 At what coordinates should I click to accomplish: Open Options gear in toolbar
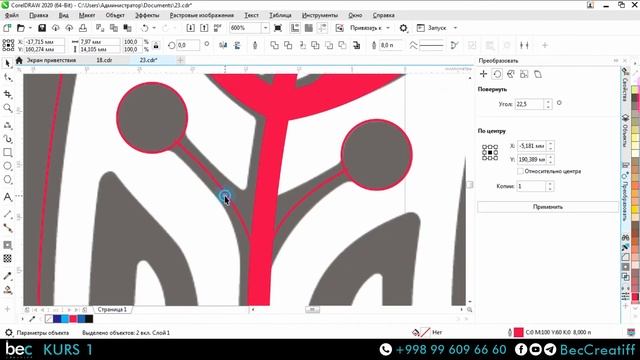403,28
